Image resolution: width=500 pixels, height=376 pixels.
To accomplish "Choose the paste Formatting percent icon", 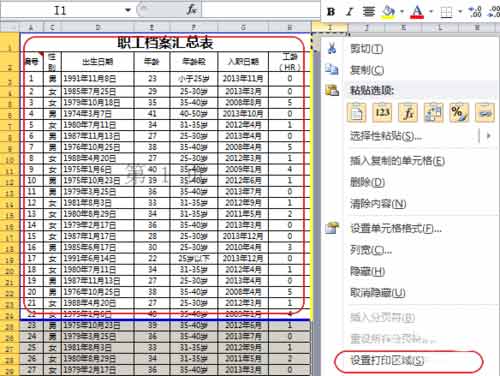I will pos(459,112).
